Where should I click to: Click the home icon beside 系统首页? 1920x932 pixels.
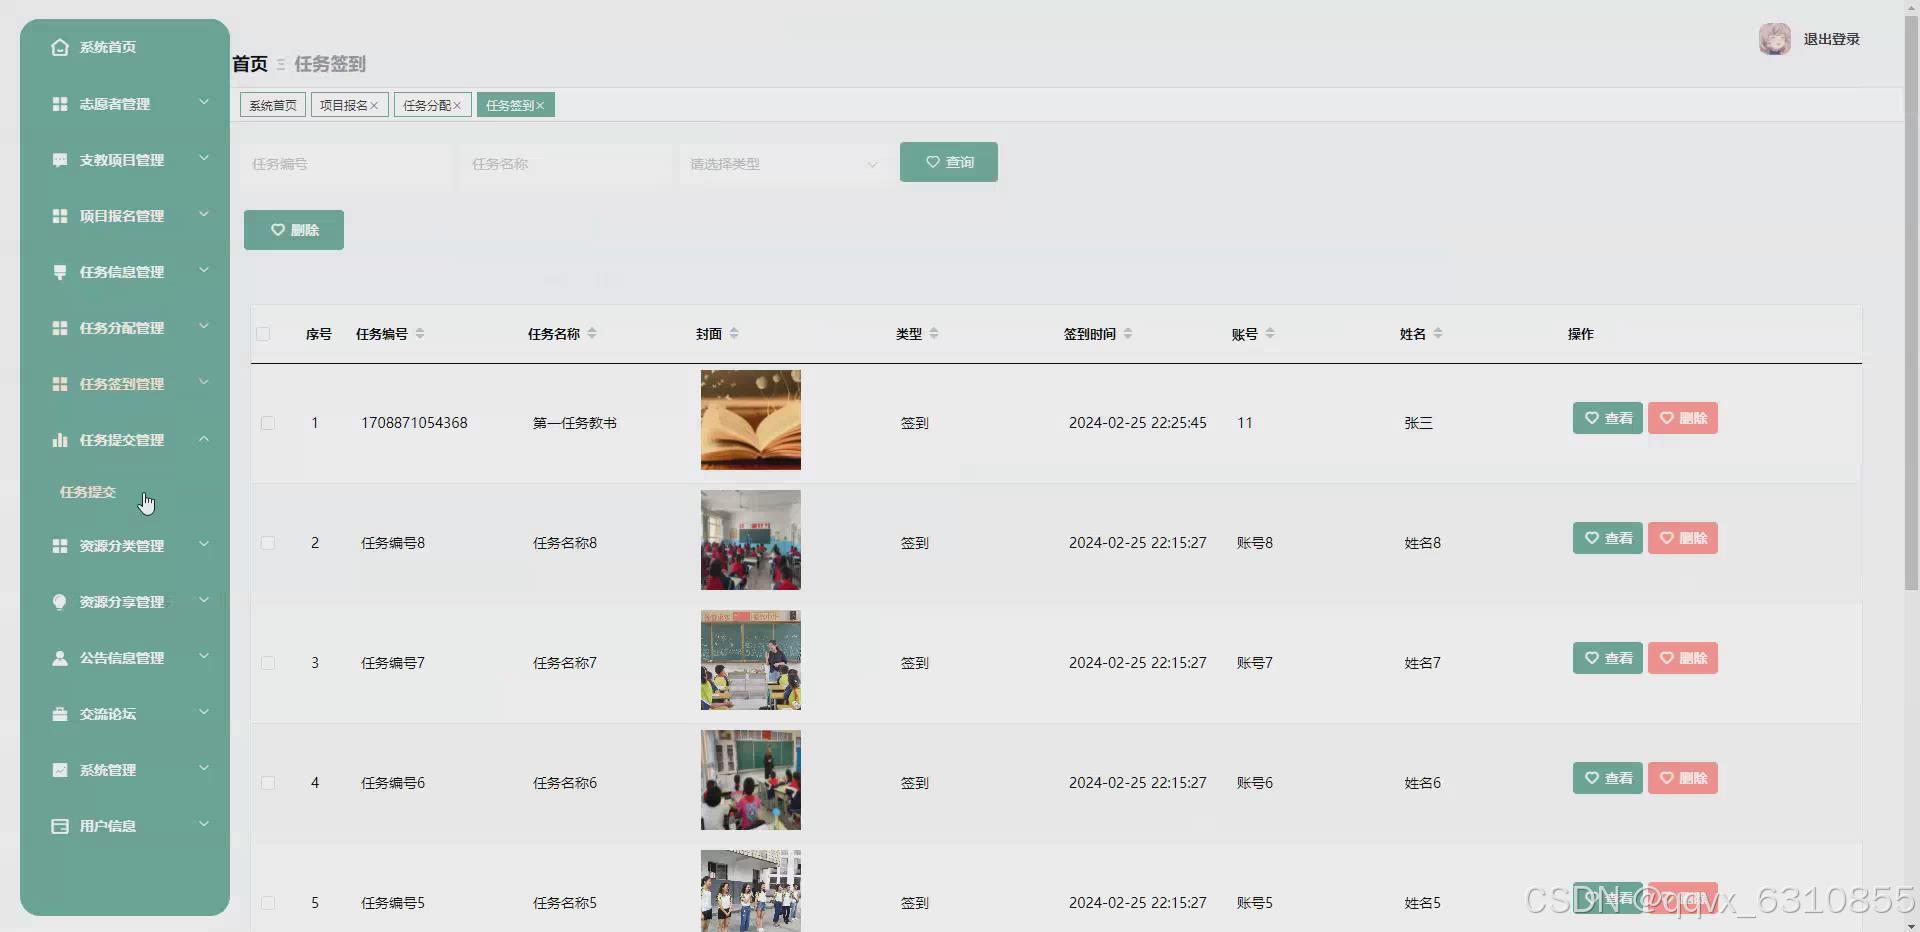[x=60, y=47]
